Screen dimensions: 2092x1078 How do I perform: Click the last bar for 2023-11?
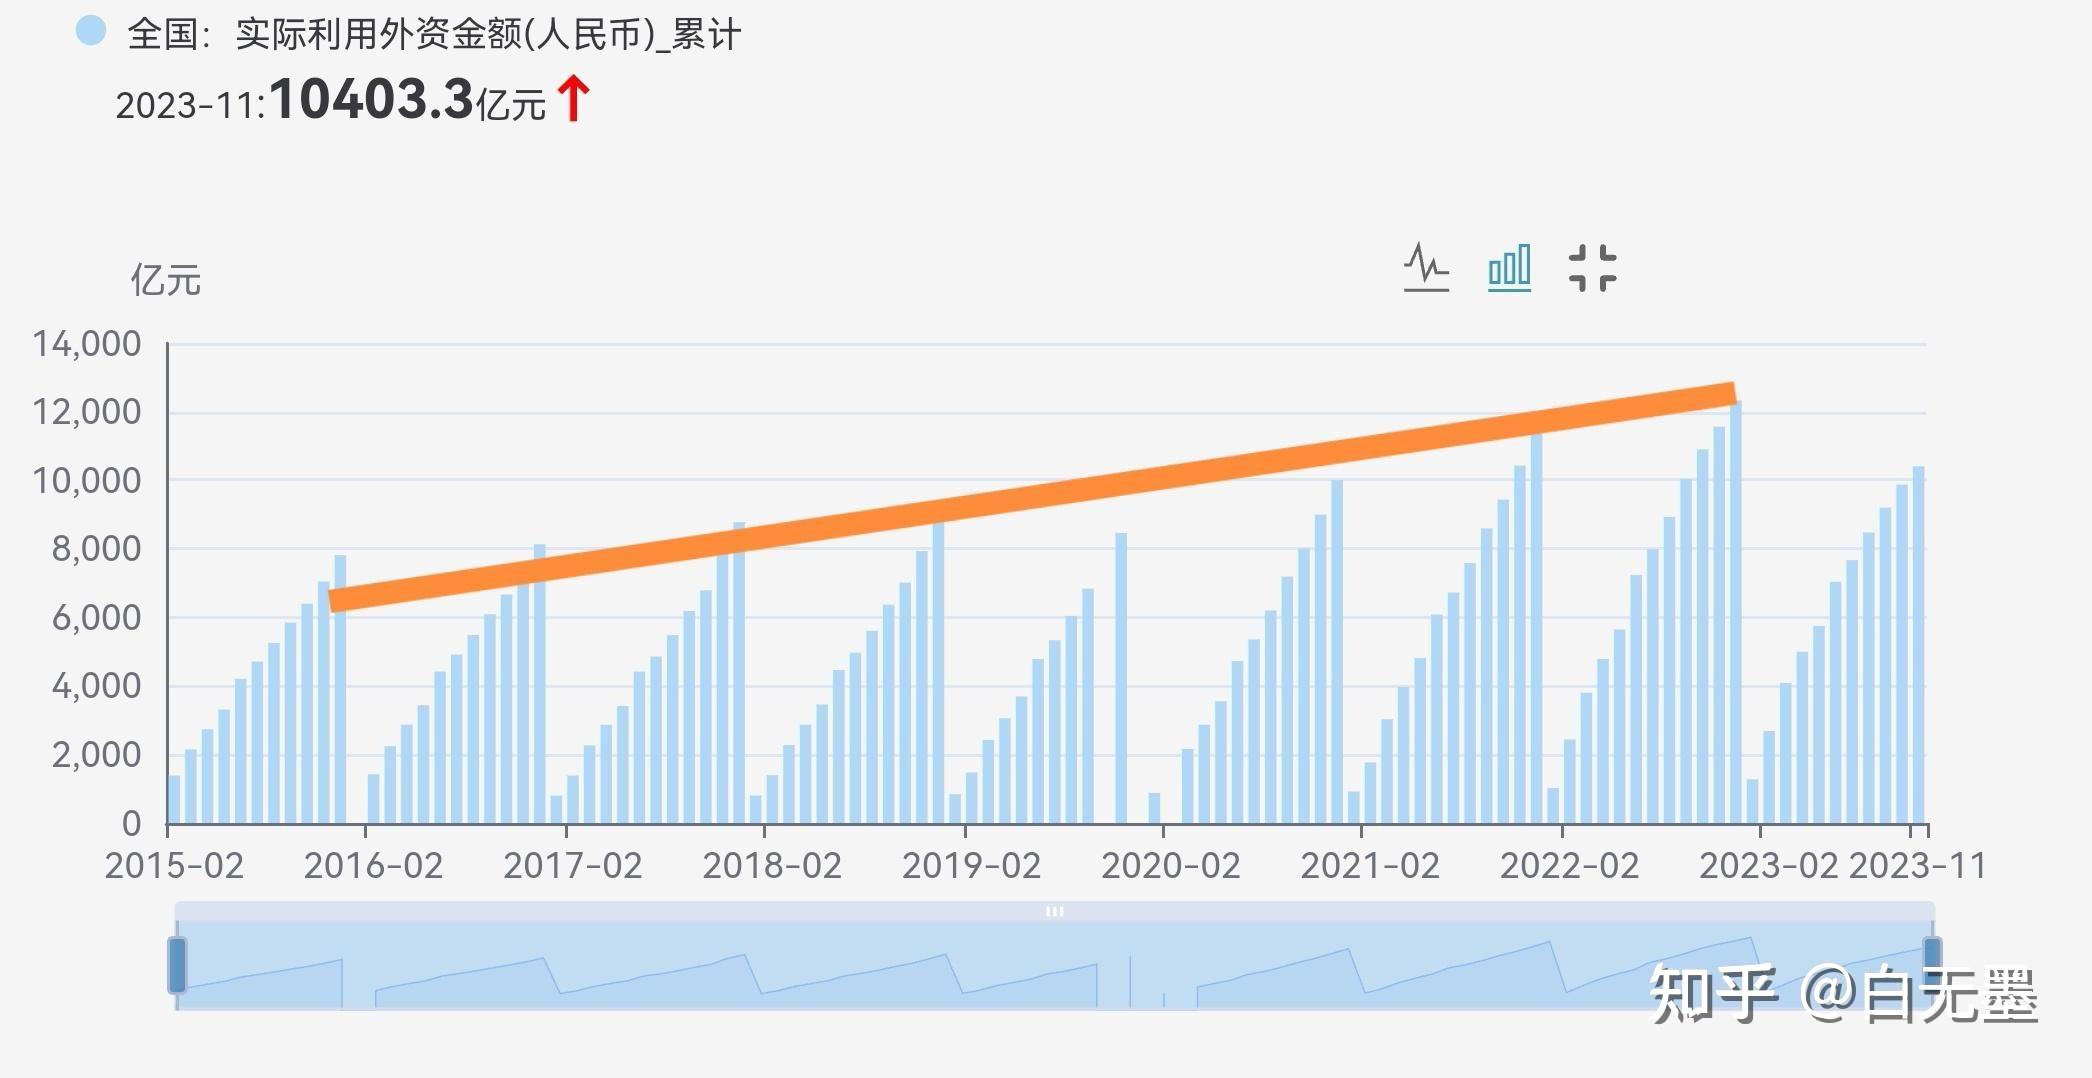(1918, 645)
